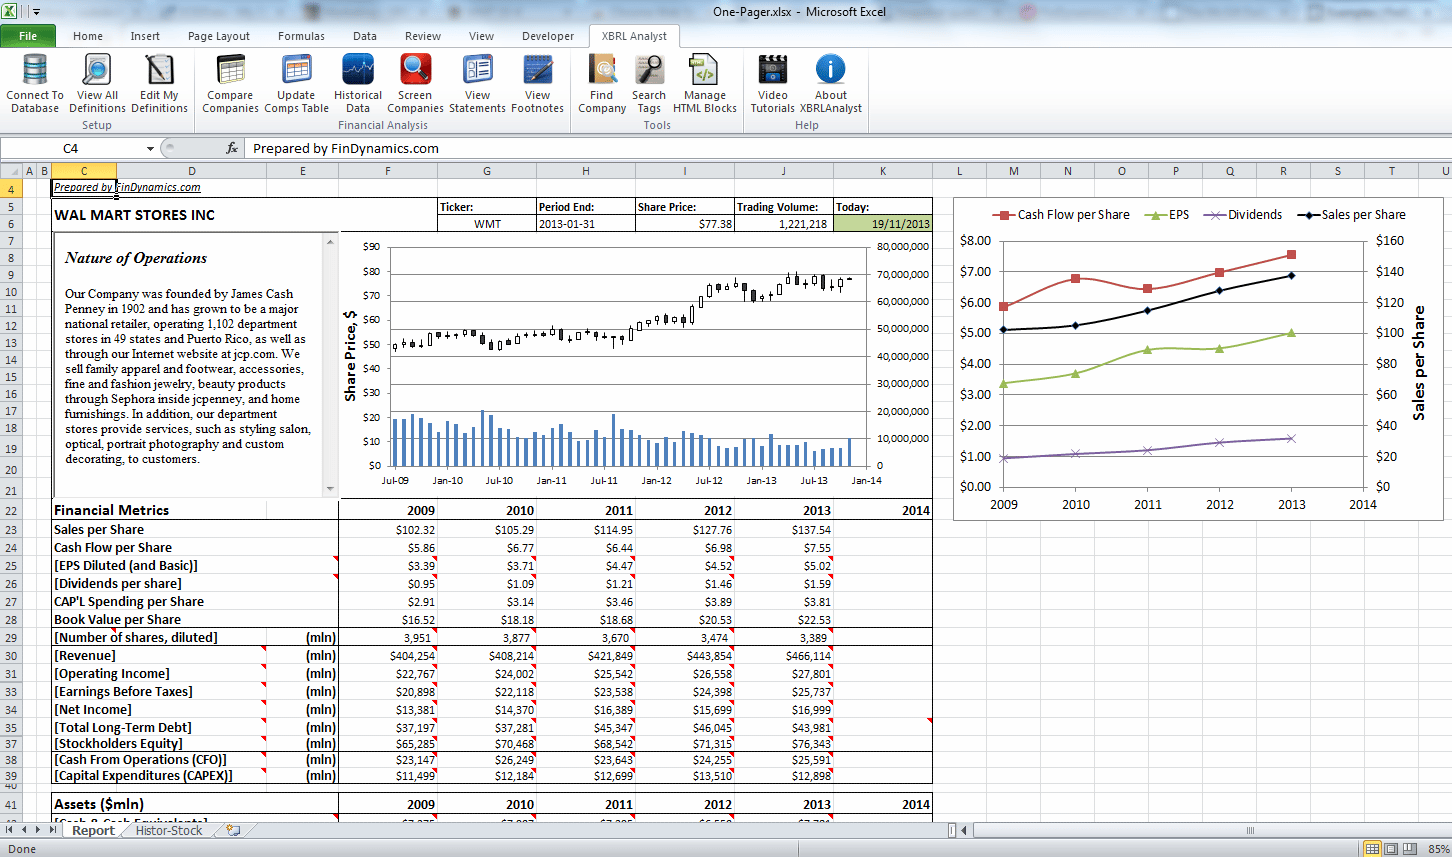Expand the Name Box dropdown
Image resolution: width=1452 pixels, height=857 pixels.
[x=150, y=148]
